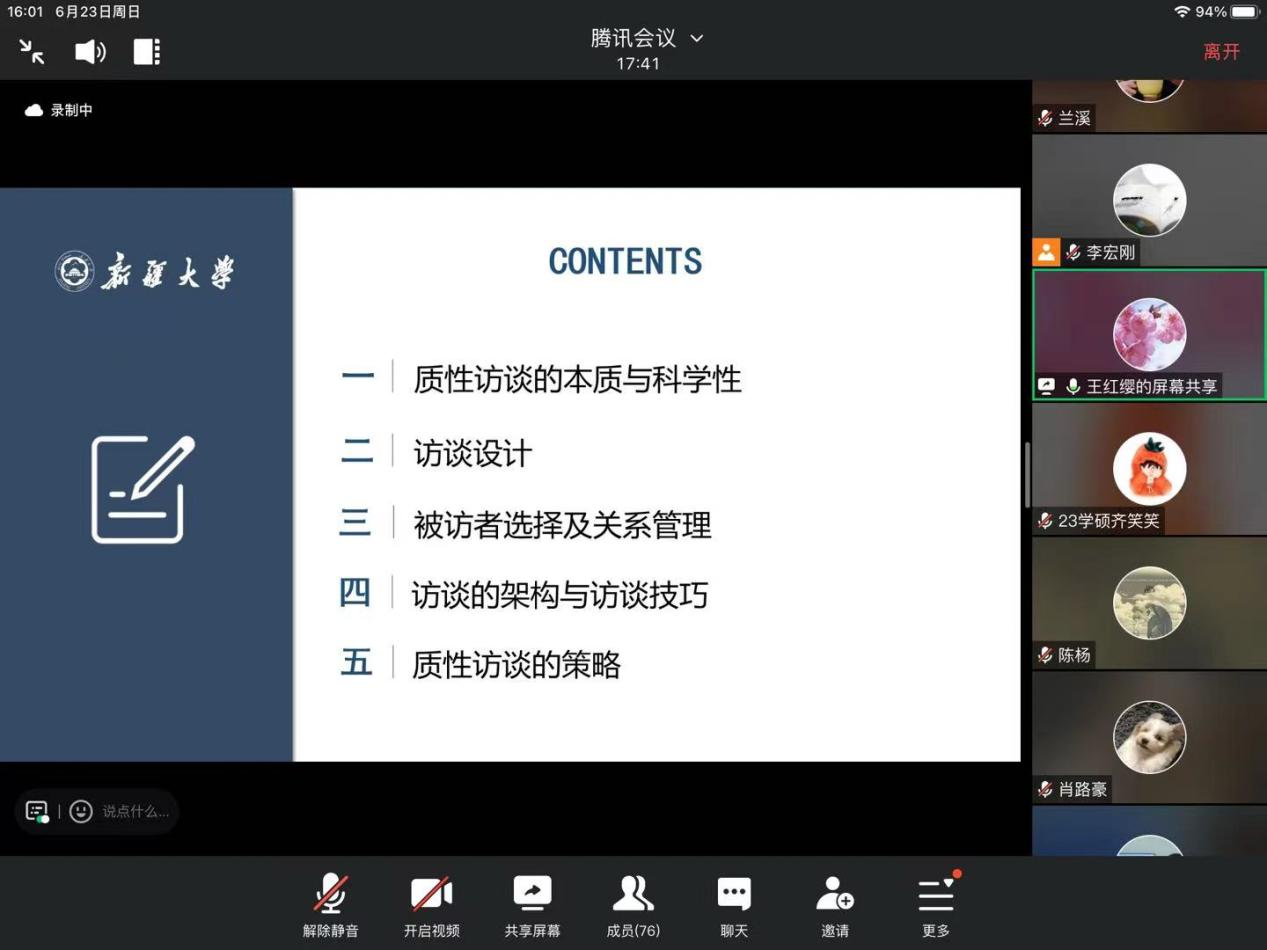The height and width of the screenshot is (950, 1267).
Task: Click the 录制中 cloud recording indicator
Action: [59, 110]
